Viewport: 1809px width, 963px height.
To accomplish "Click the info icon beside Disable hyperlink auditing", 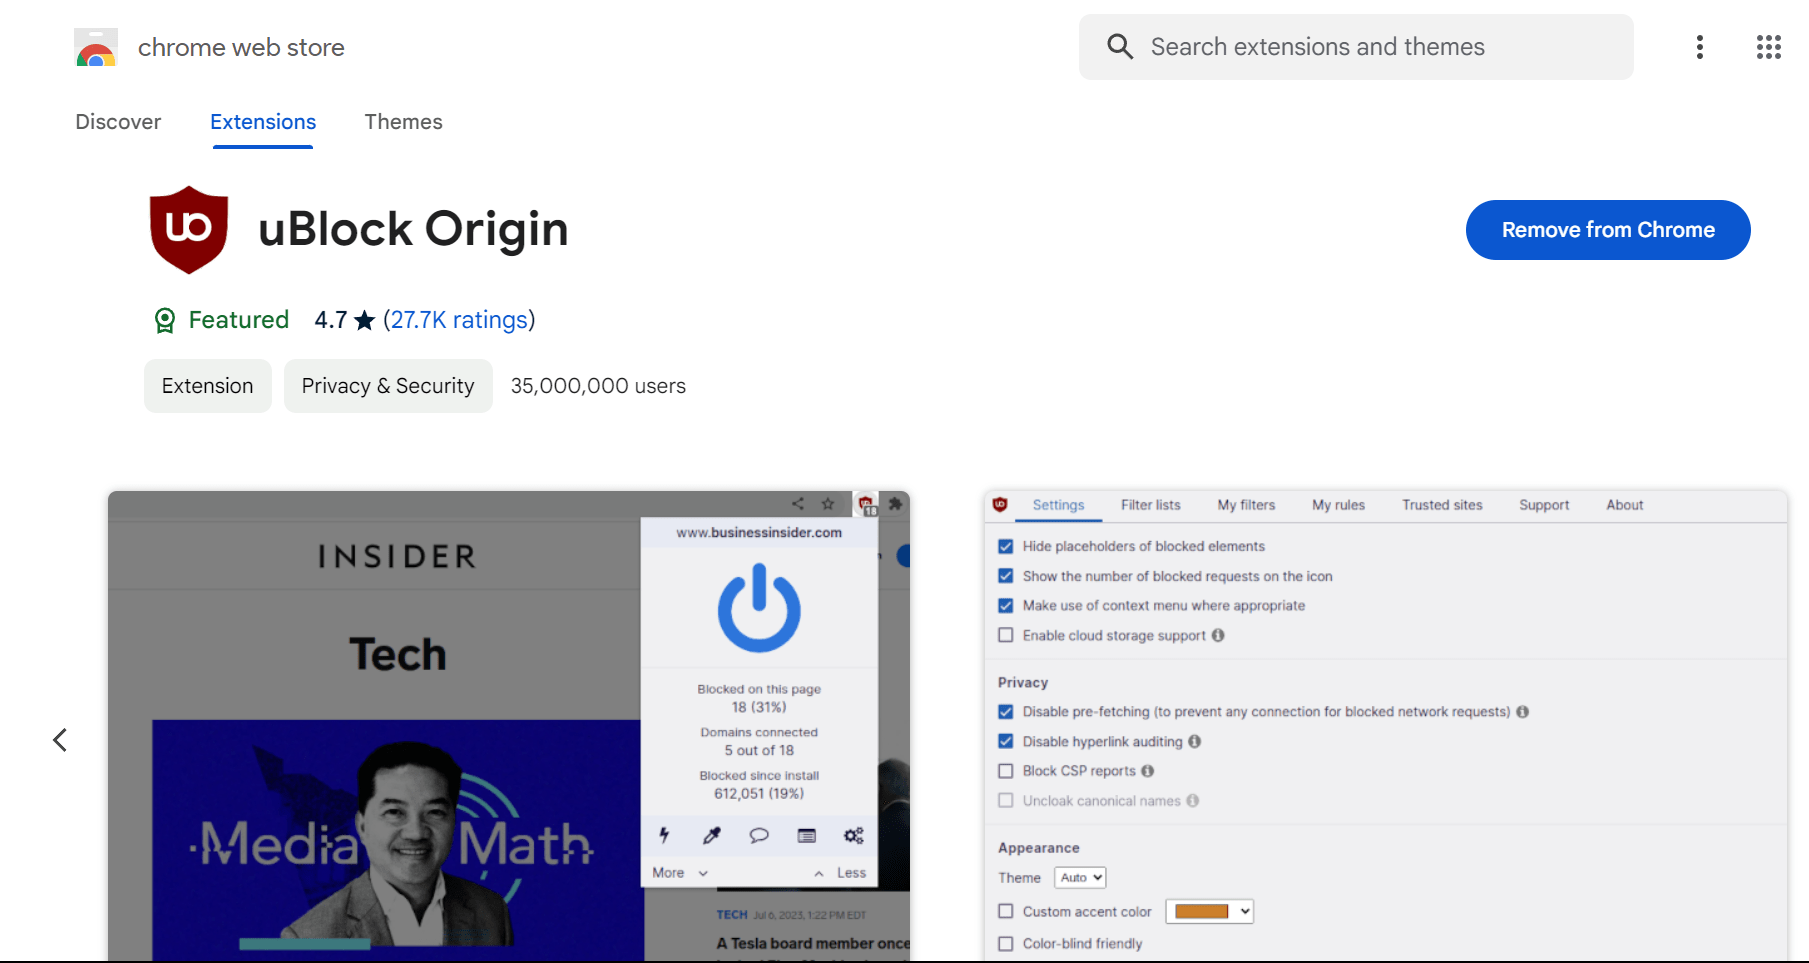I will point(1195,742).
